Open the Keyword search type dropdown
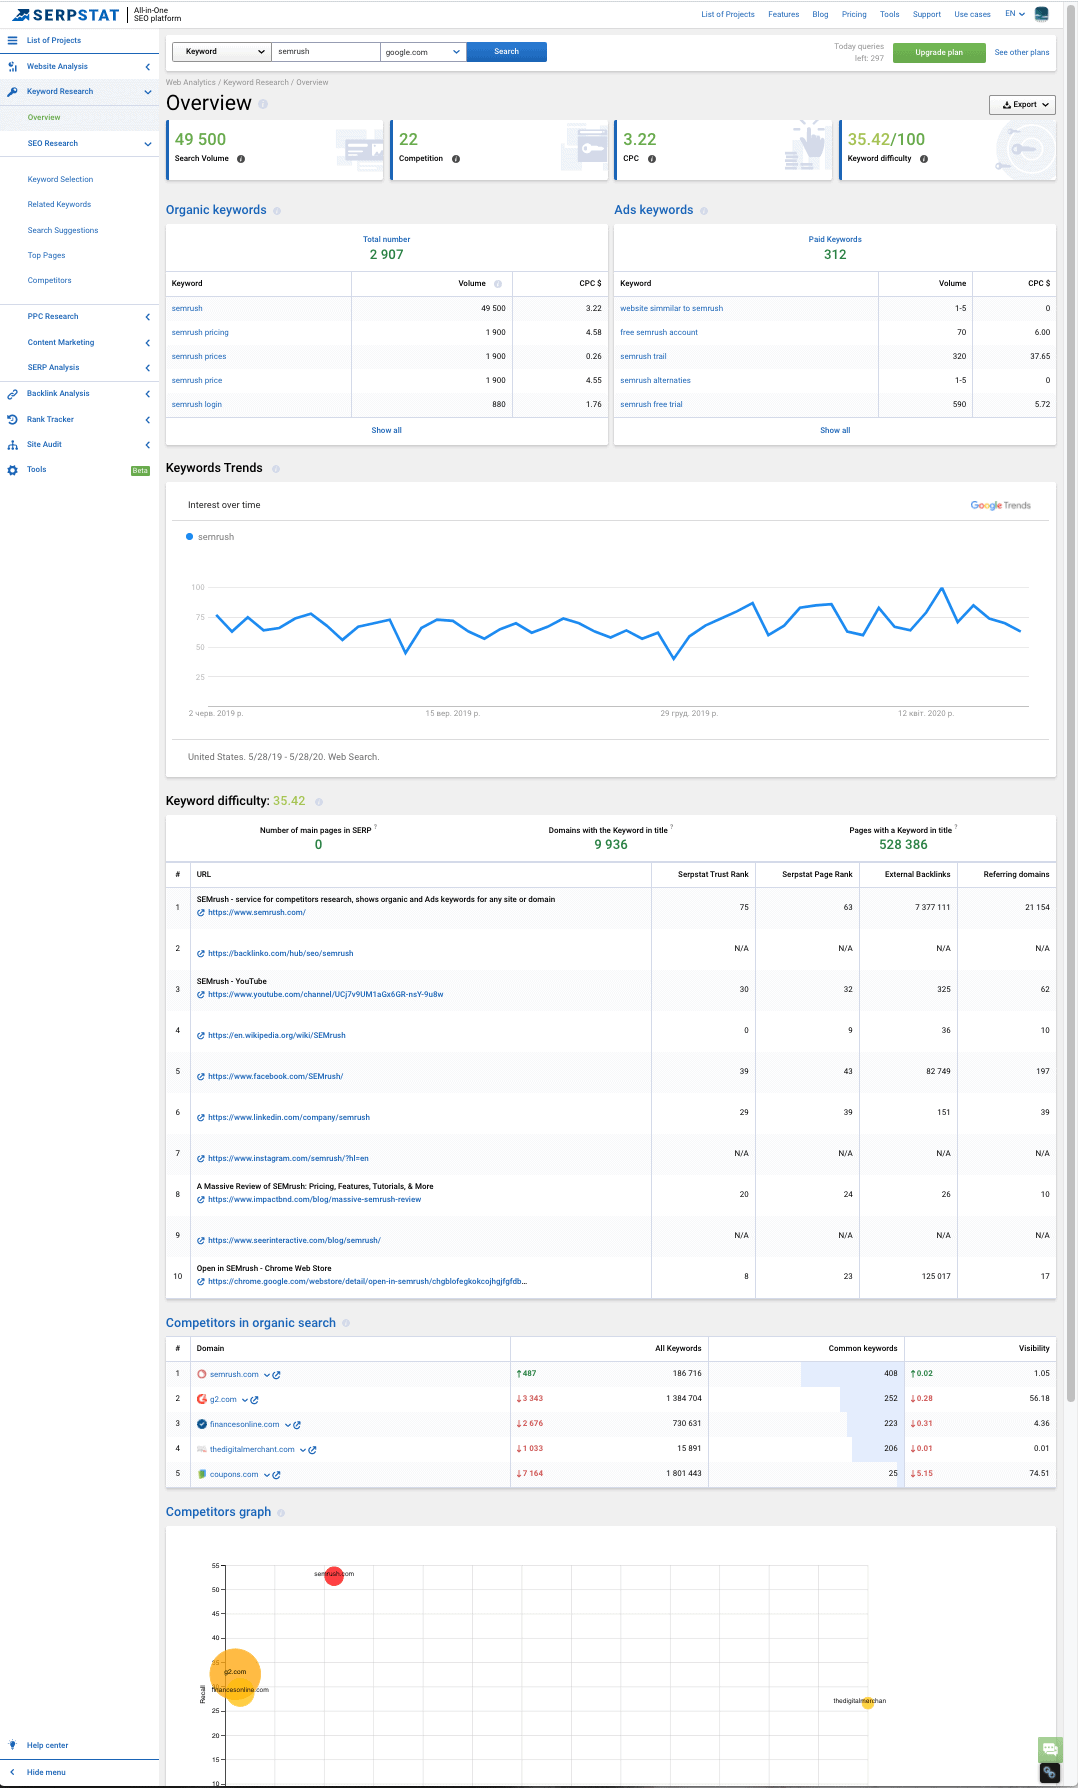Image resolution: width=1078 pixels, height=1788 pixels. (222, 52)
